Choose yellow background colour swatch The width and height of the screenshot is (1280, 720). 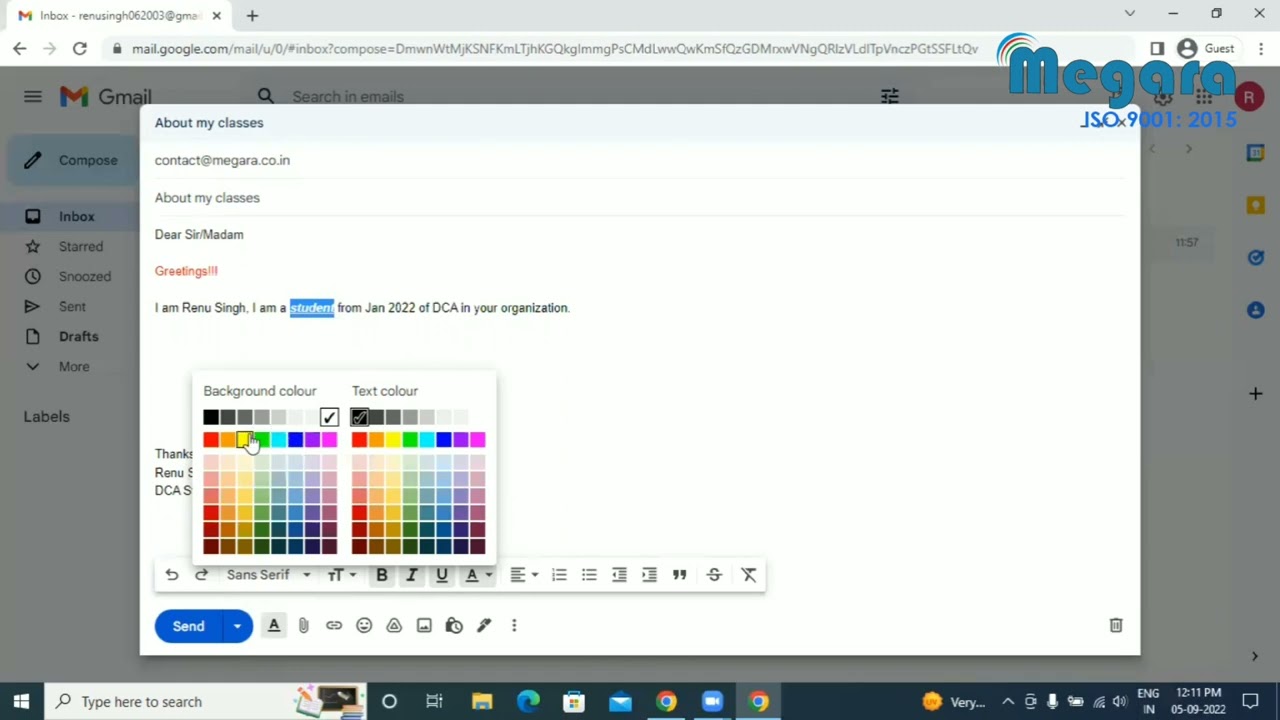coord(244,440)
